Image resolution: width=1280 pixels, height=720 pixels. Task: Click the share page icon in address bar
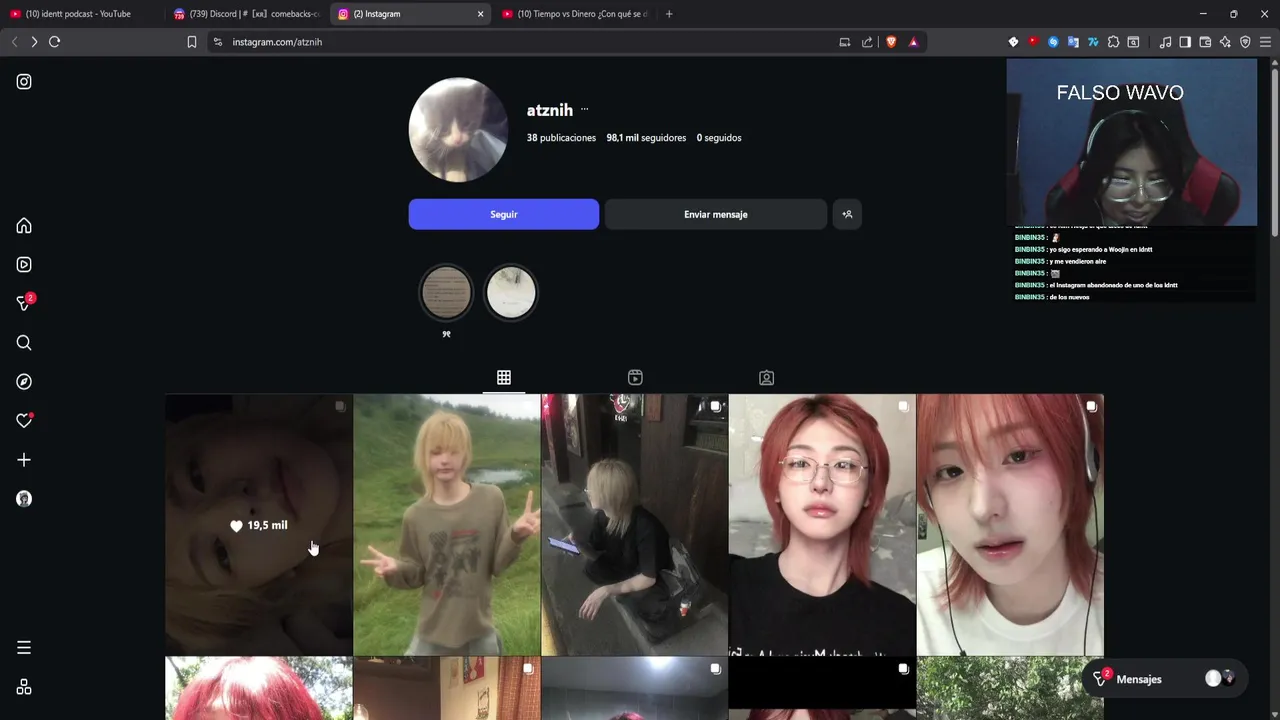(867, 42)
